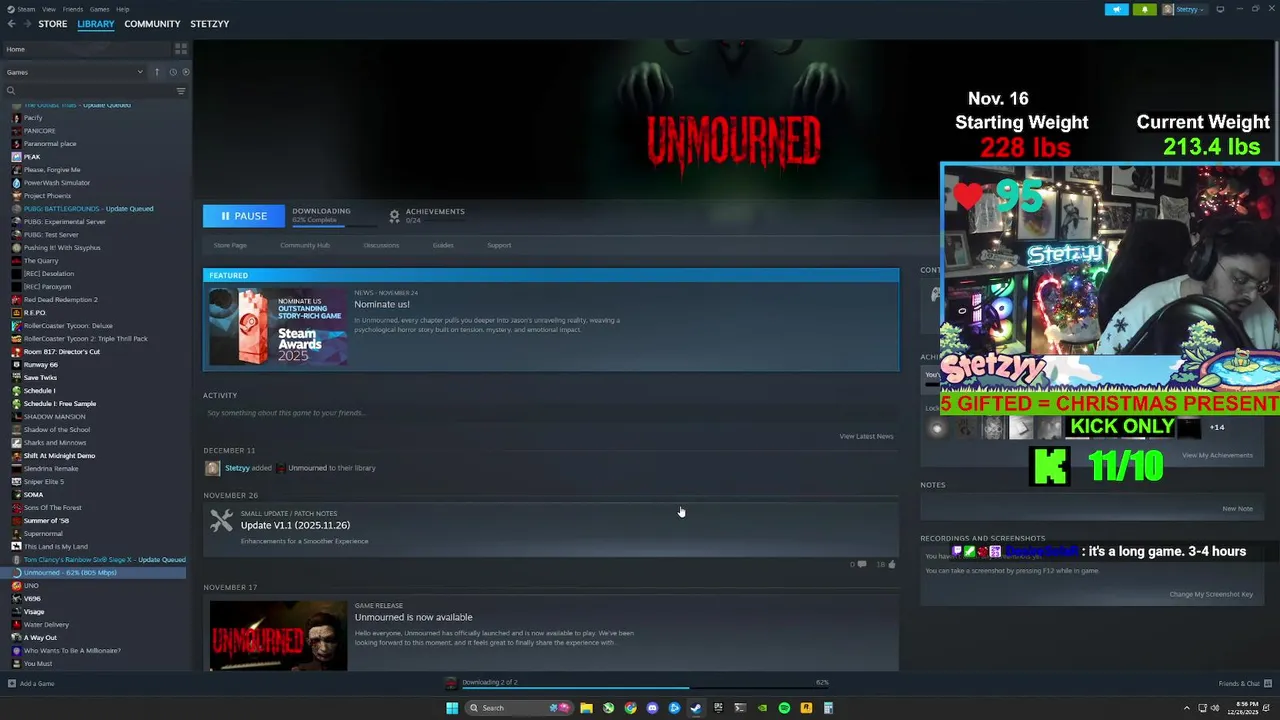This screenshot has height=720, width=1280.
Task: Open the Unmourned game release thumbnail
Action: [x=278, y=635]
